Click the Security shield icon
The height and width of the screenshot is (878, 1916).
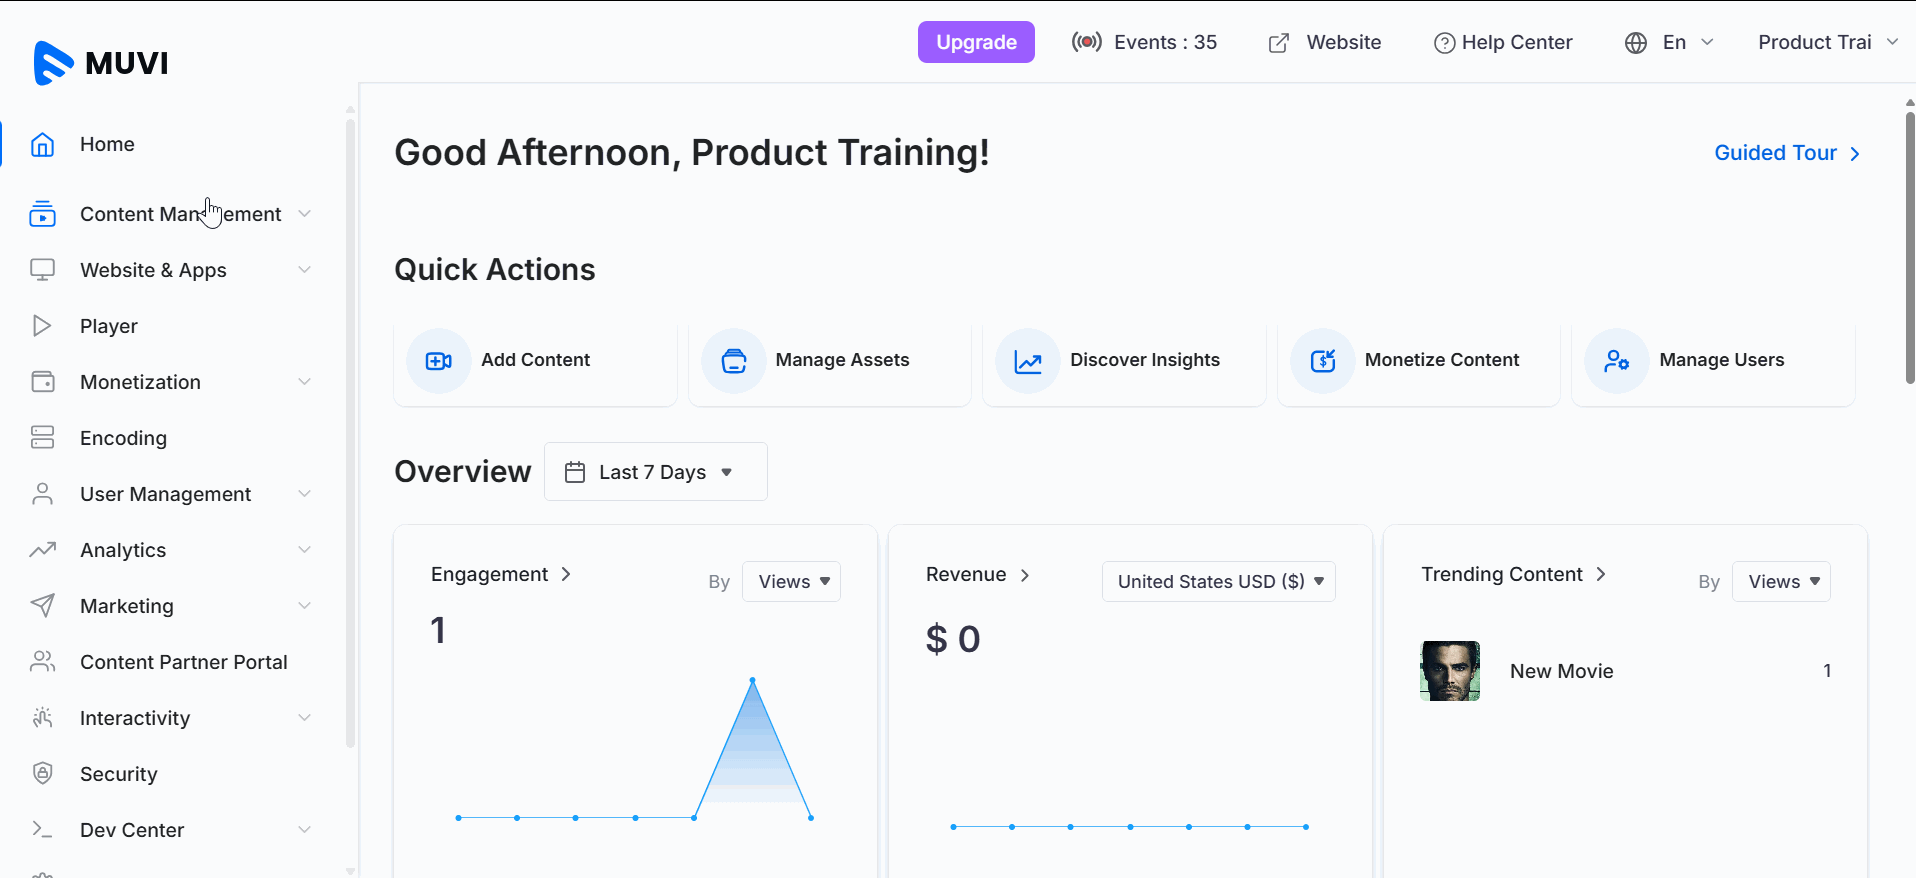tap(42, 774)
